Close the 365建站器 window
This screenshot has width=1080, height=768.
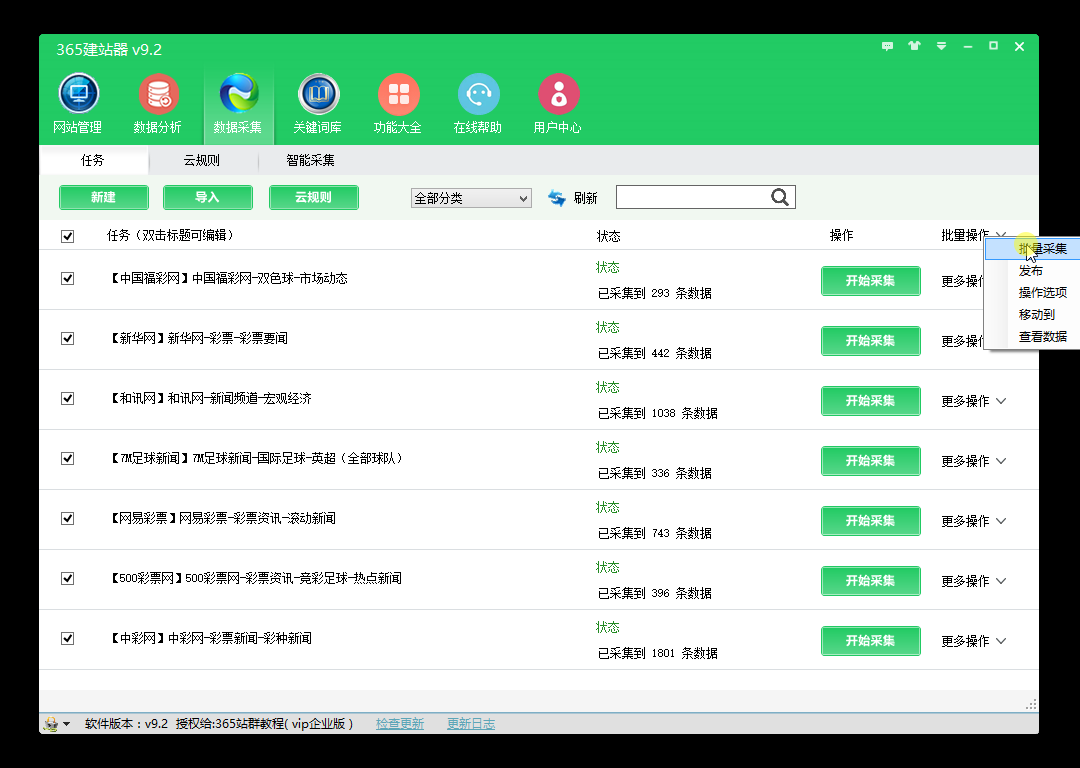pyautogui.click(x=1019, y=46)
